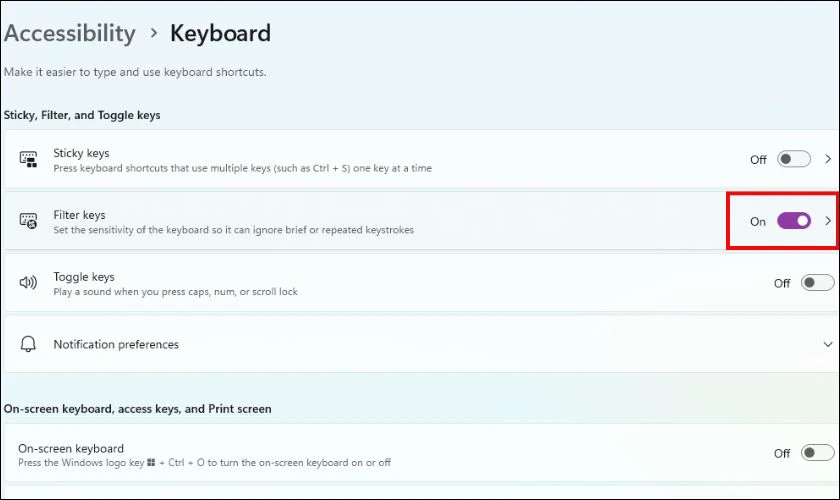This screenshot has height=500, width=840.
Task: Click the Notification preferences label
Action: coord(116,345)
